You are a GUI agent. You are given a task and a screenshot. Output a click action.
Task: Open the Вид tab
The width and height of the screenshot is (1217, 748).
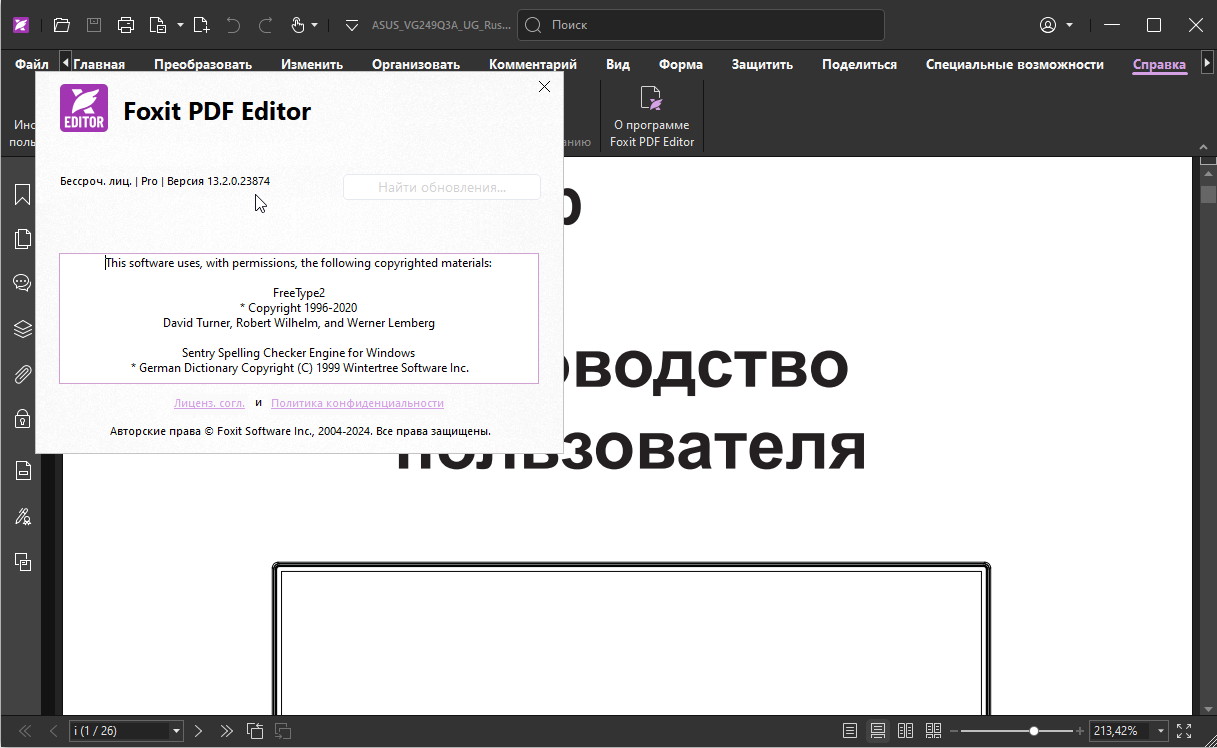(x=618, y=64)
